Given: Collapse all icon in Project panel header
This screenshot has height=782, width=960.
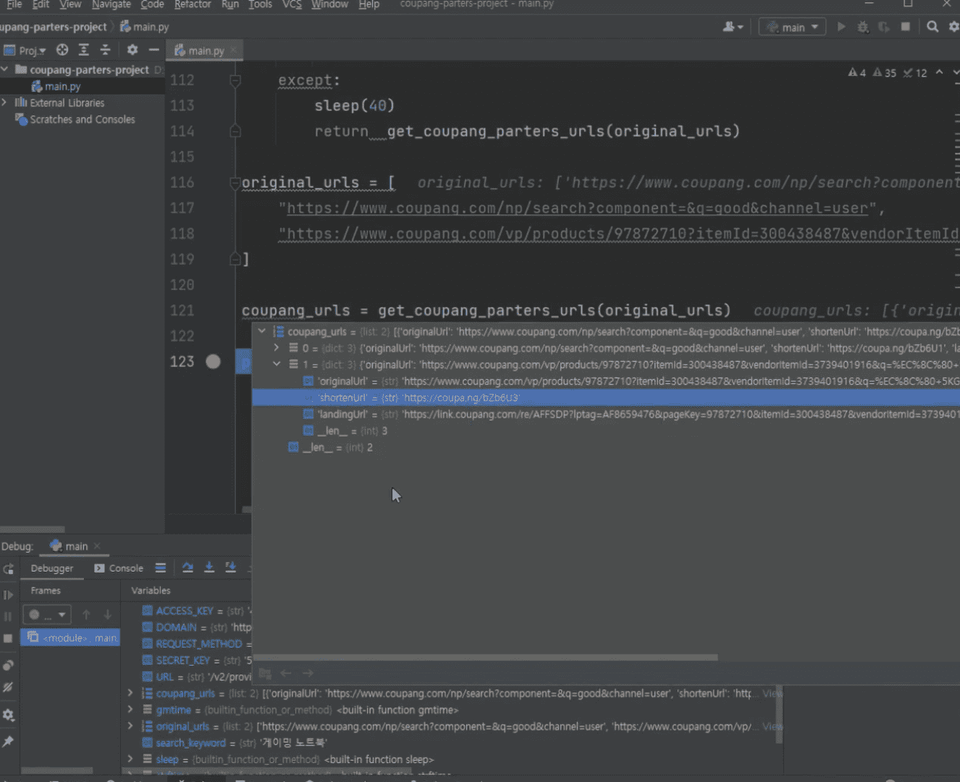Looking at the screenshot, I should (x=105, y=50).
